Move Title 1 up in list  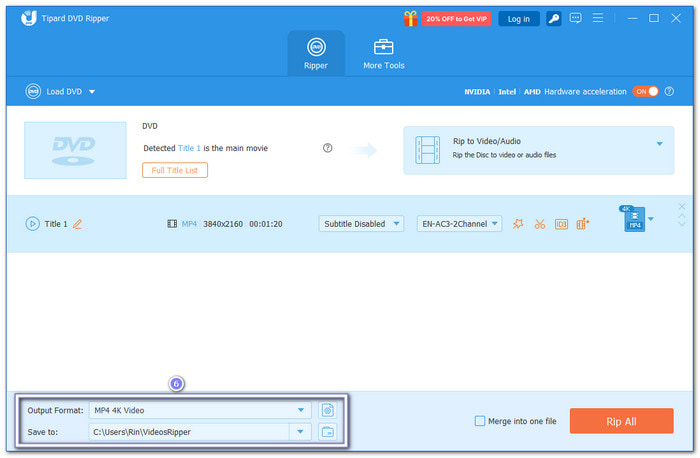682,216
